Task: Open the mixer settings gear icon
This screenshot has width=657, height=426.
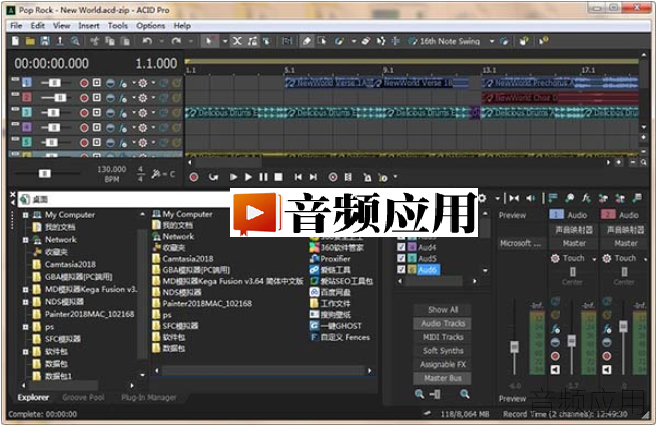Action: tap(482, 199)
